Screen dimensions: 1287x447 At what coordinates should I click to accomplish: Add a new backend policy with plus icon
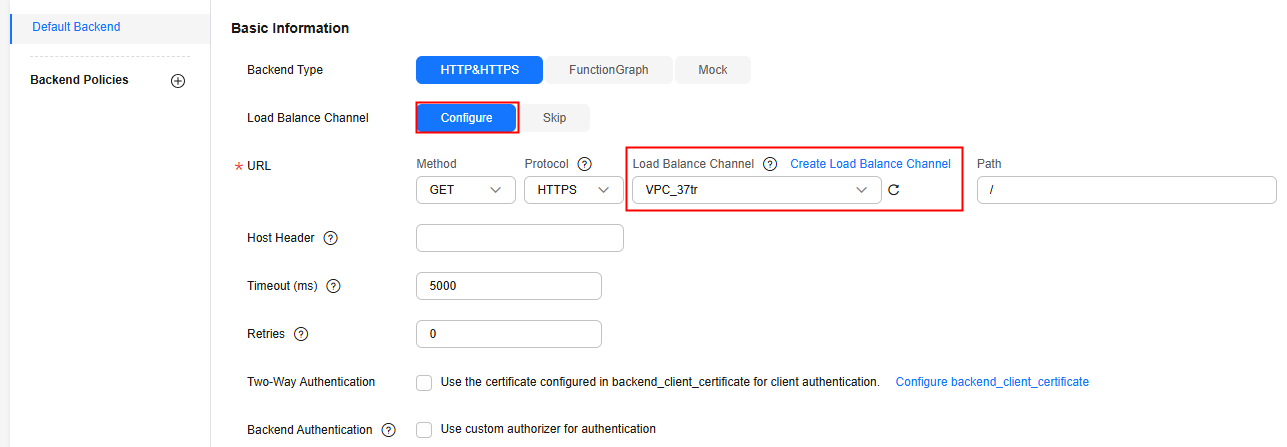178,81
